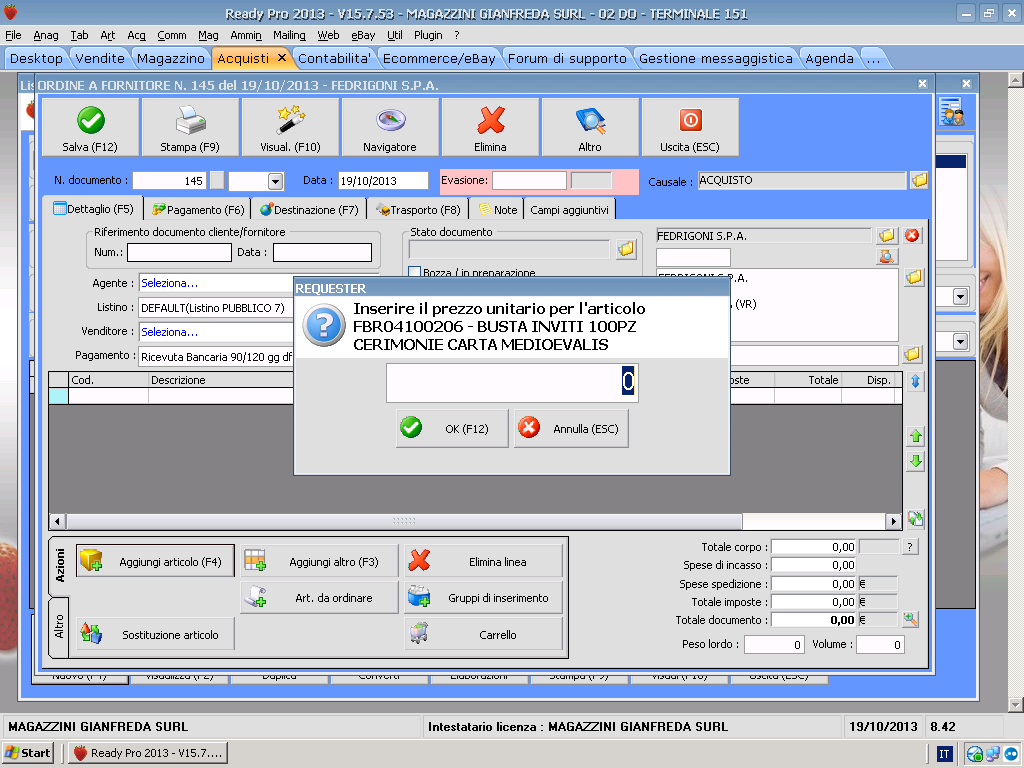Click the green move-row-up arrow

[x=915, y=437]
